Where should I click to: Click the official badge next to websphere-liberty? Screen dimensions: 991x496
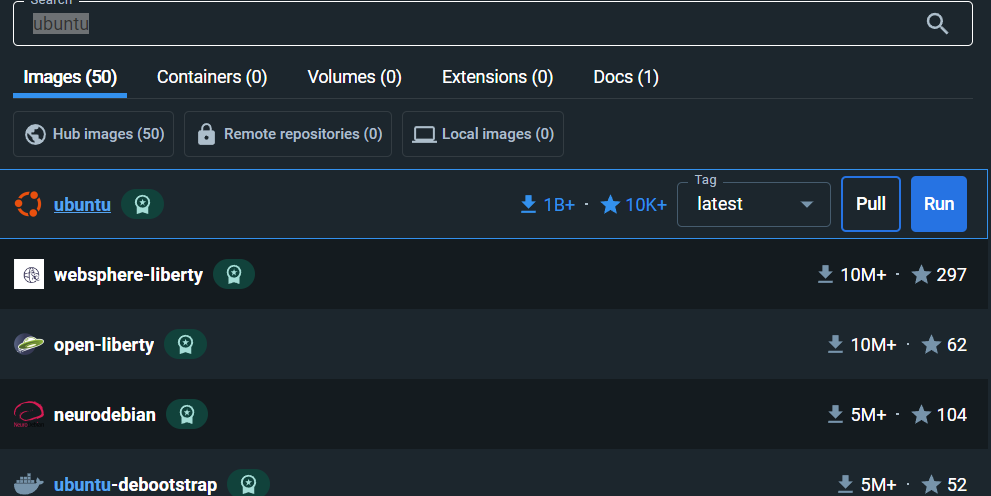(x=234, y=274)
